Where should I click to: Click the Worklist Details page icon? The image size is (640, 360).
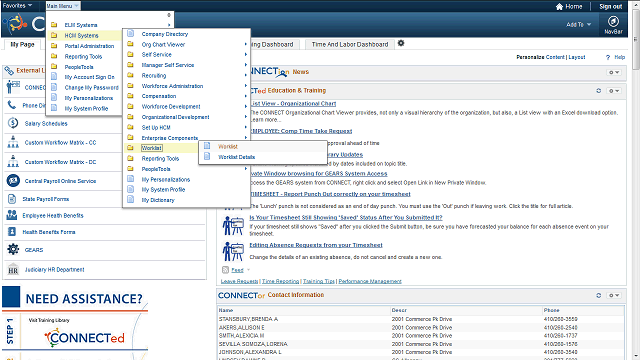(207, 156)
